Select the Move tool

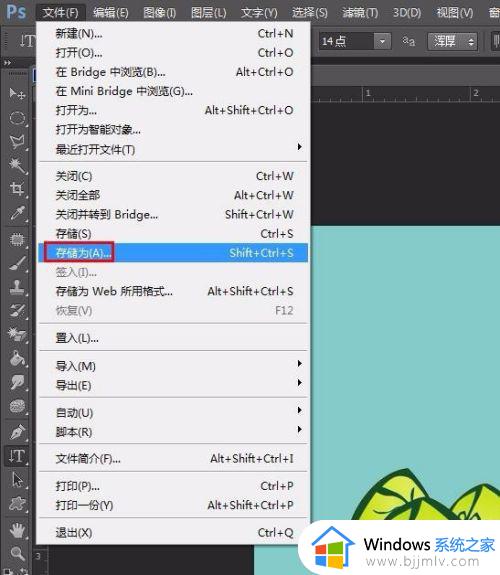tap(17, 94)
